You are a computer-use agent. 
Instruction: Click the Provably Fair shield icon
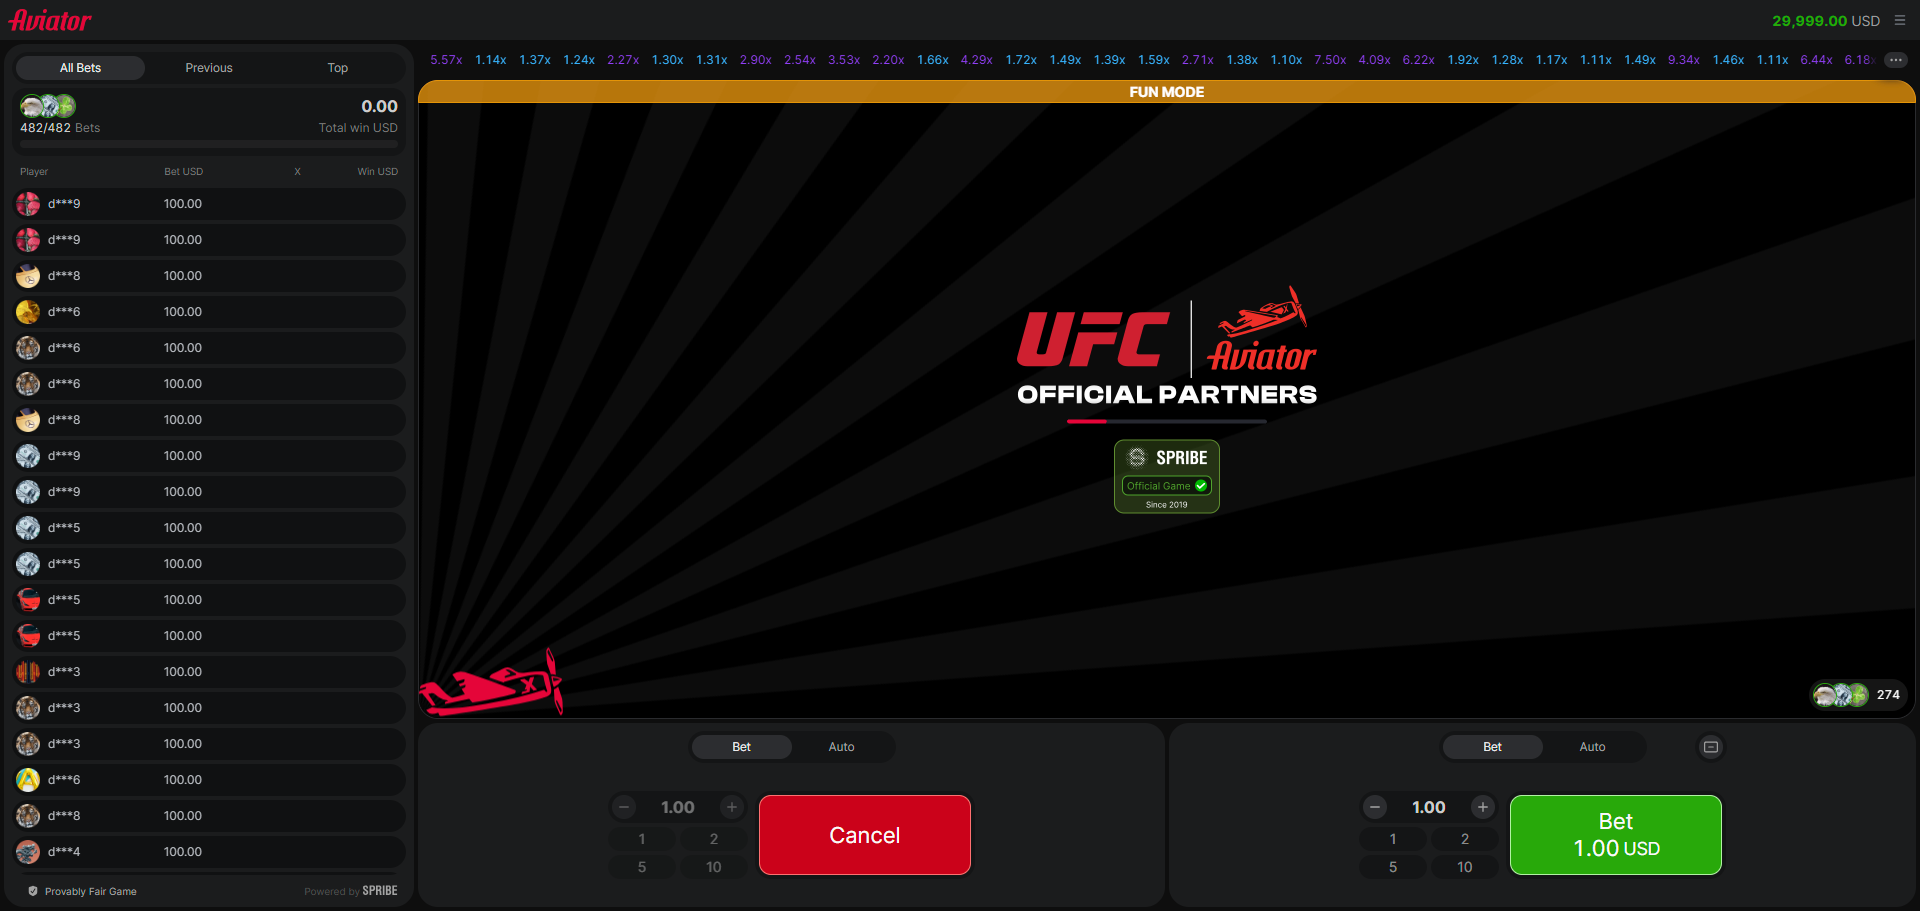(33, 891)
